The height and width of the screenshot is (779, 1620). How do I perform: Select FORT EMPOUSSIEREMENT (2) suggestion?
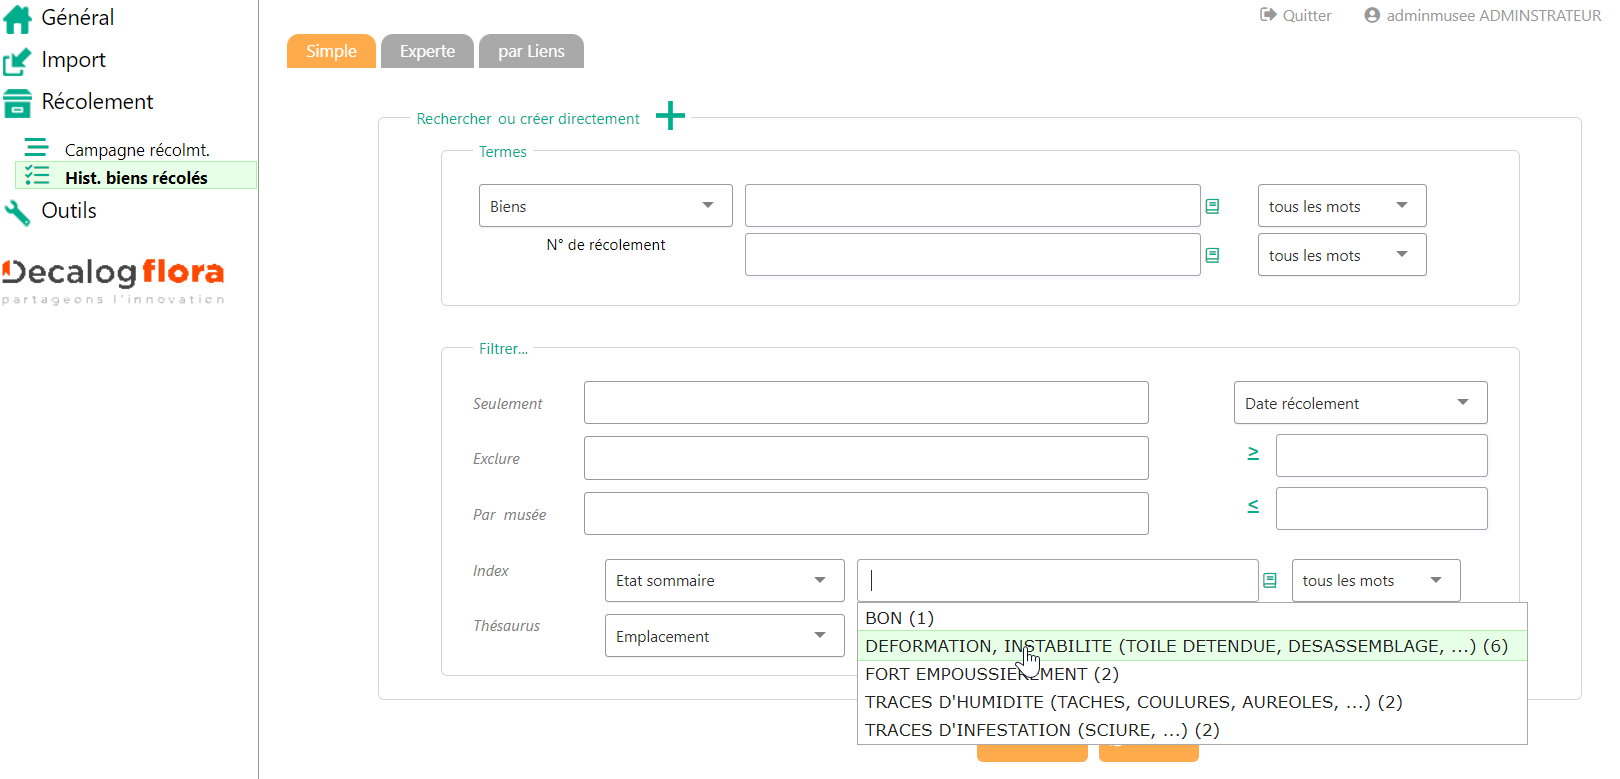[x=991, y=674]
